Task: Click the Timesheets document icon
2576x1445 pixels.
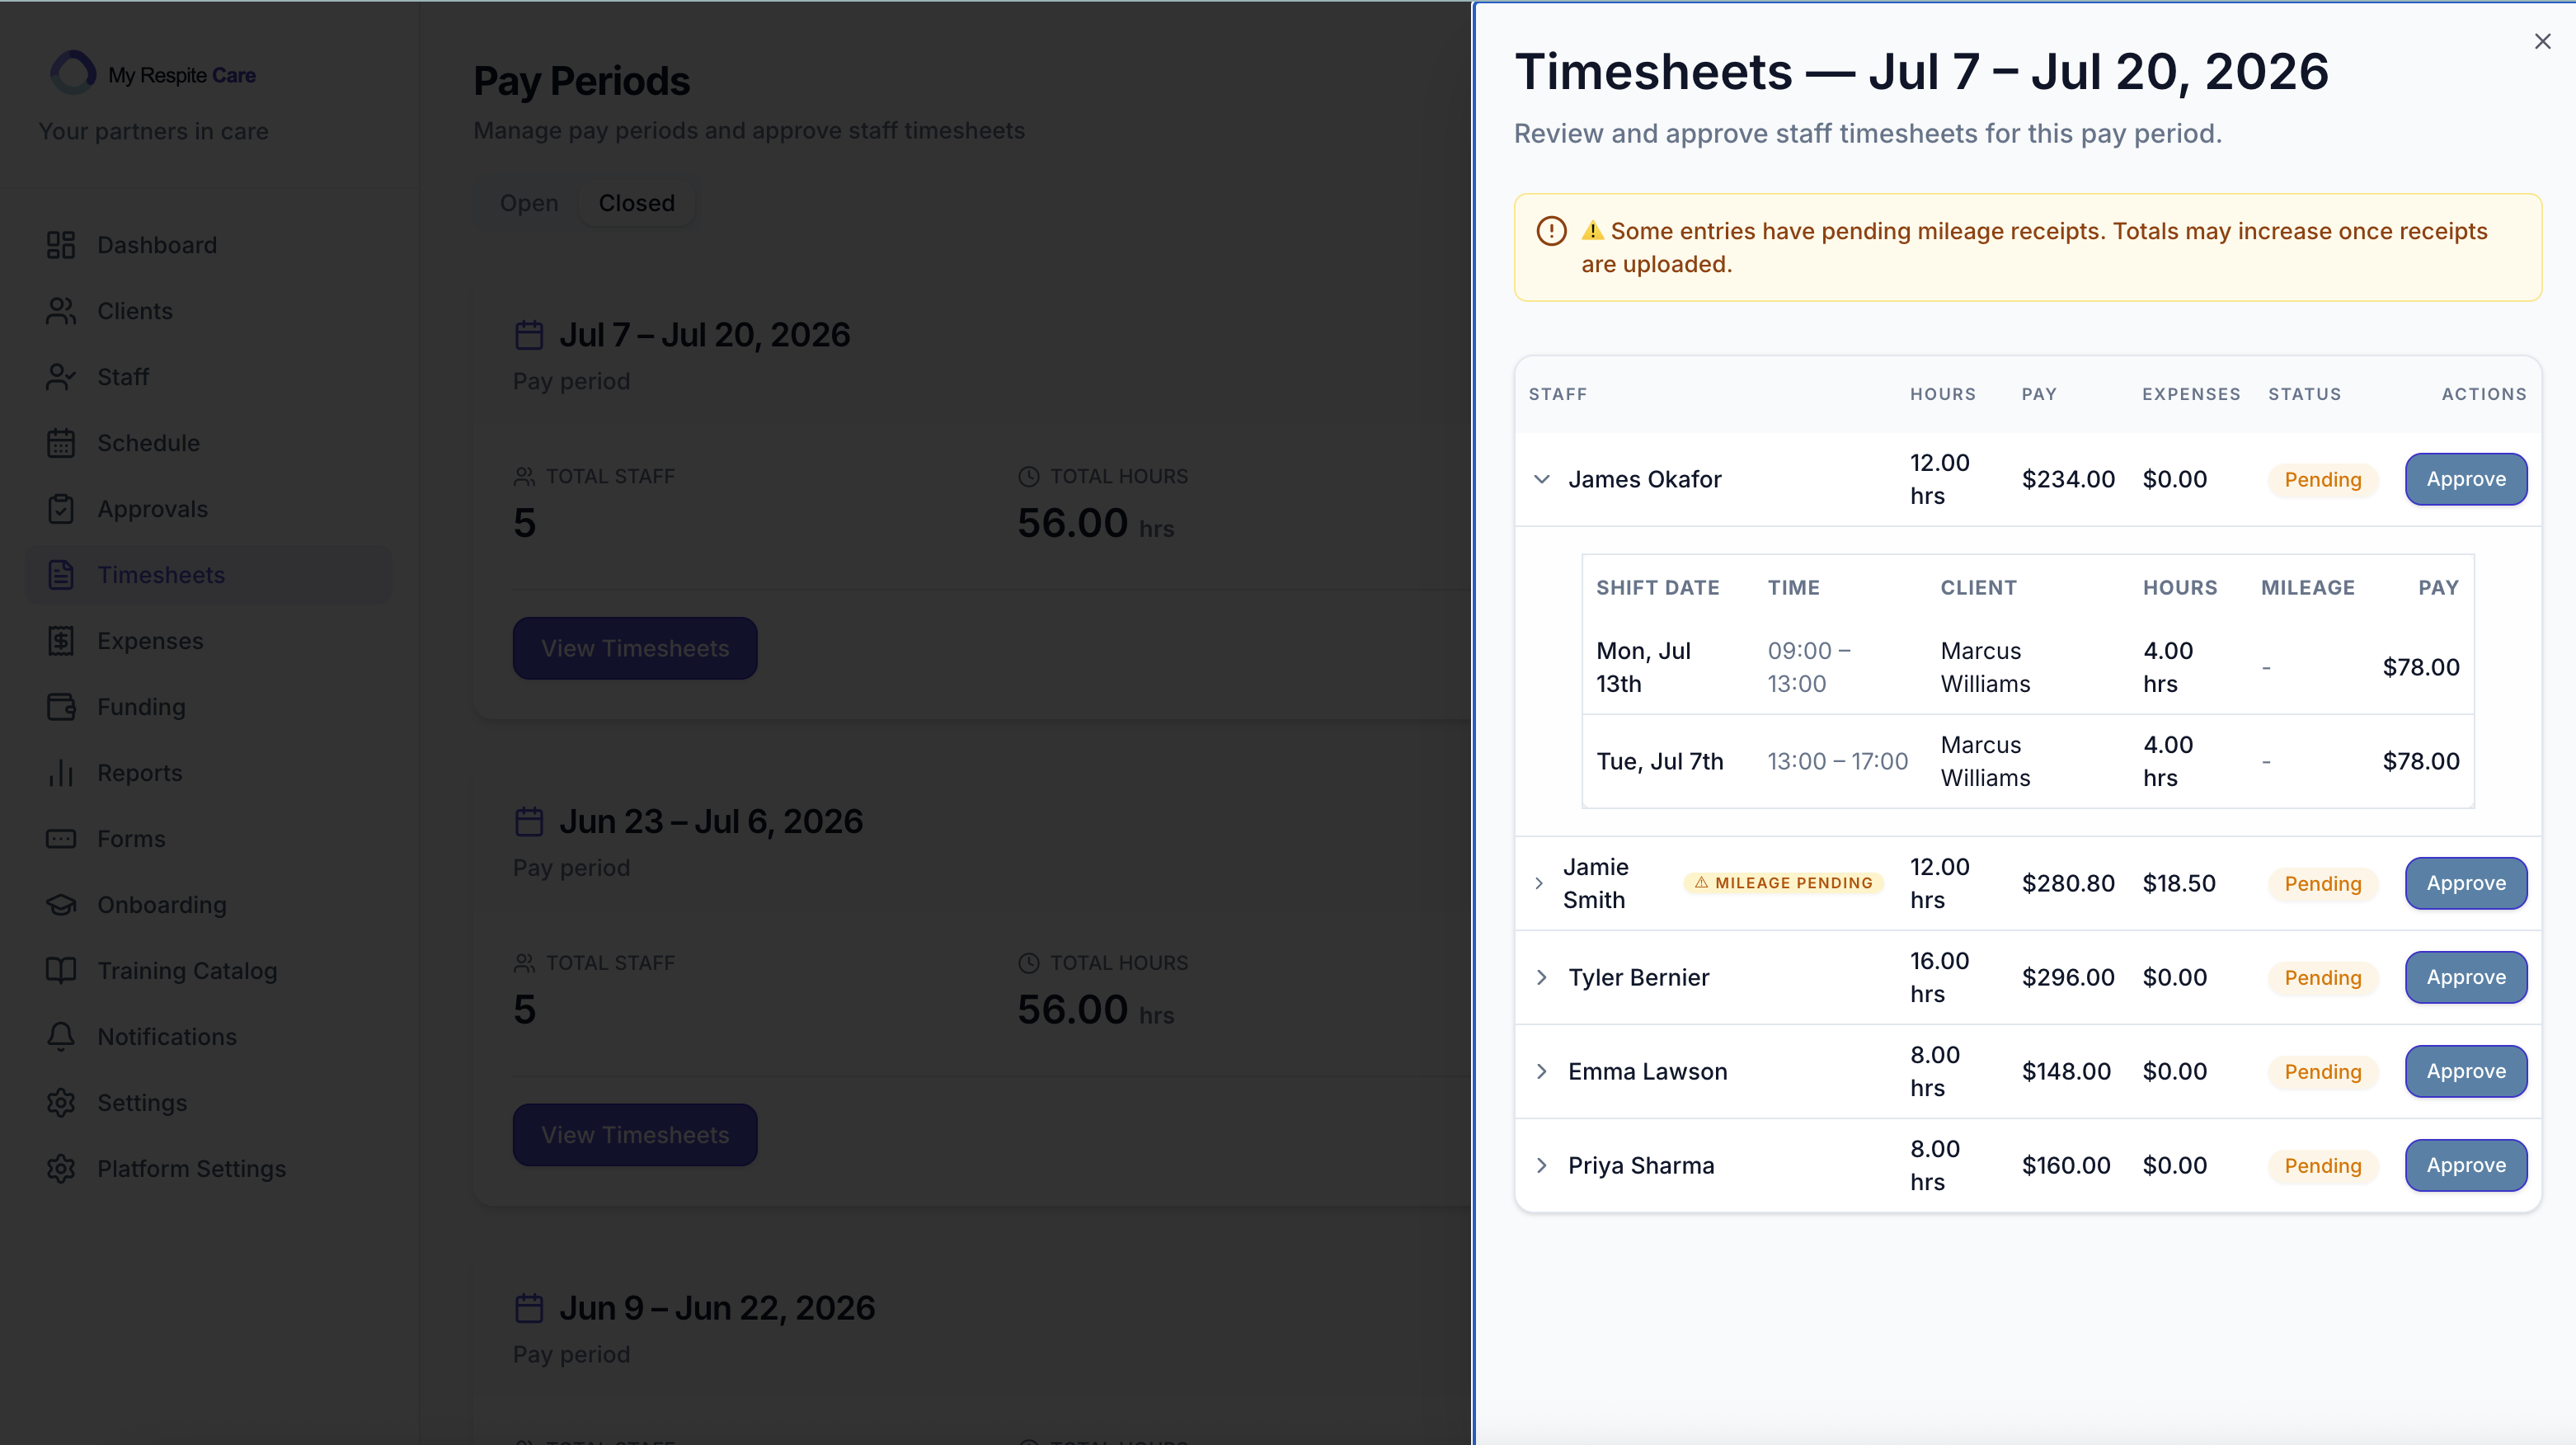Action: pos(61,575)
